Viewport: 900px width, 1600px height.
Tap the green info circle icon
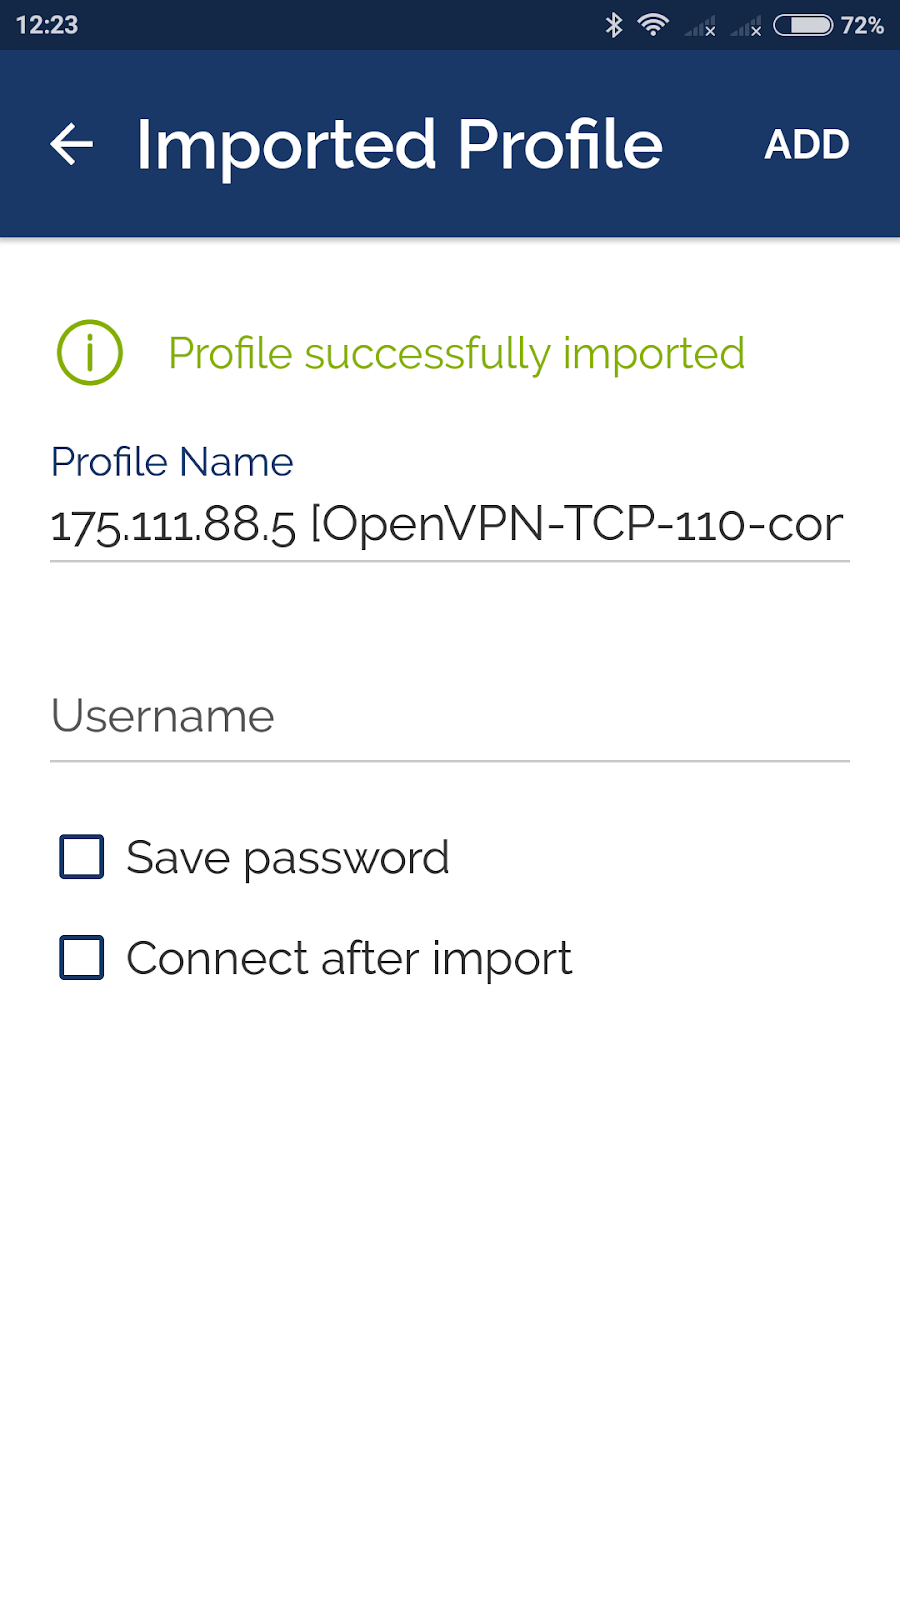90,353
